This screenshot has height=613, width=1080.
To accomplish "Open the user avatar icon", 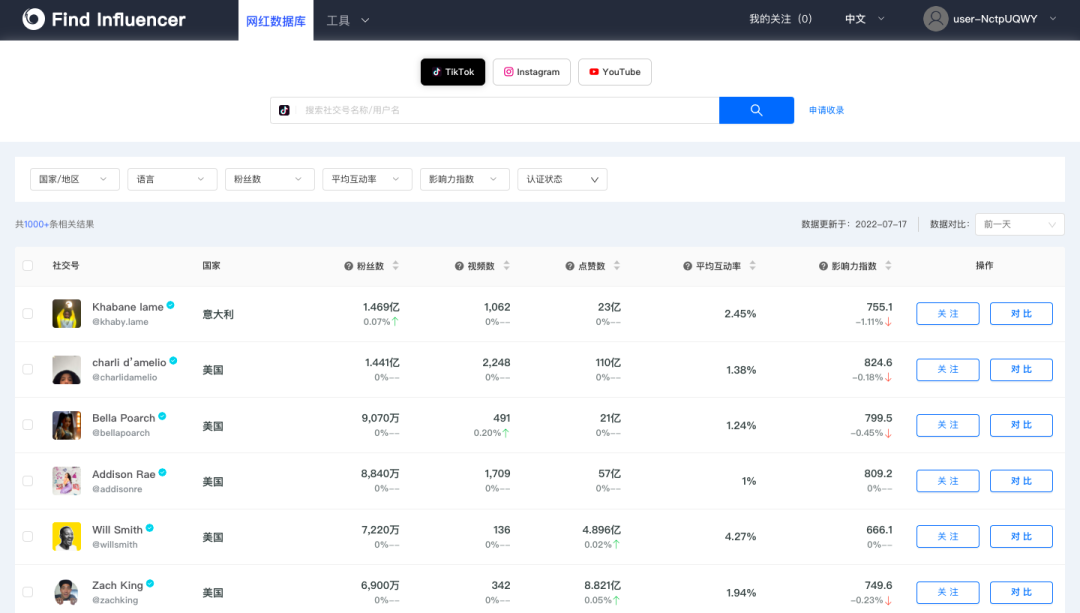I will tap(935, 19).
